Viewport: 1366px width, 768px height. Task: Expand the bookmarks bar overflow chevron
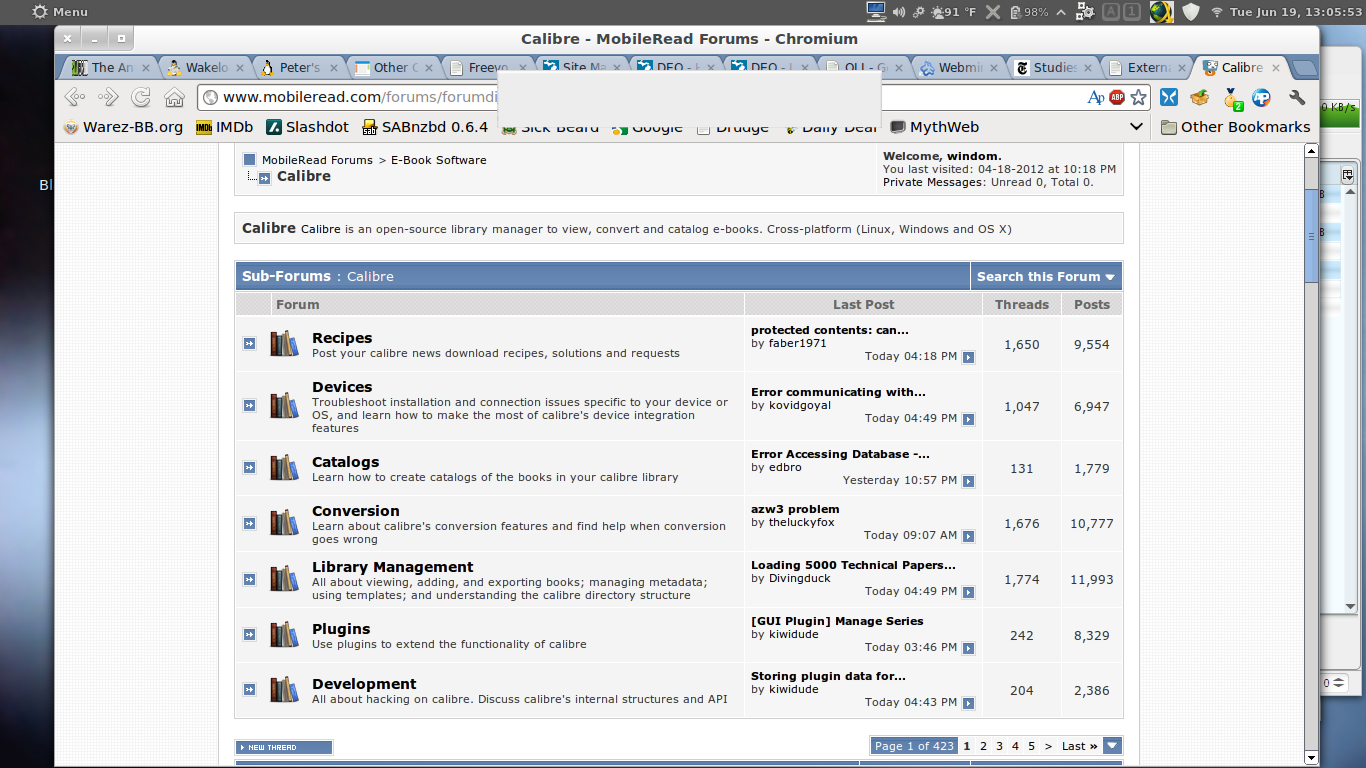[x=1136, y=127]
